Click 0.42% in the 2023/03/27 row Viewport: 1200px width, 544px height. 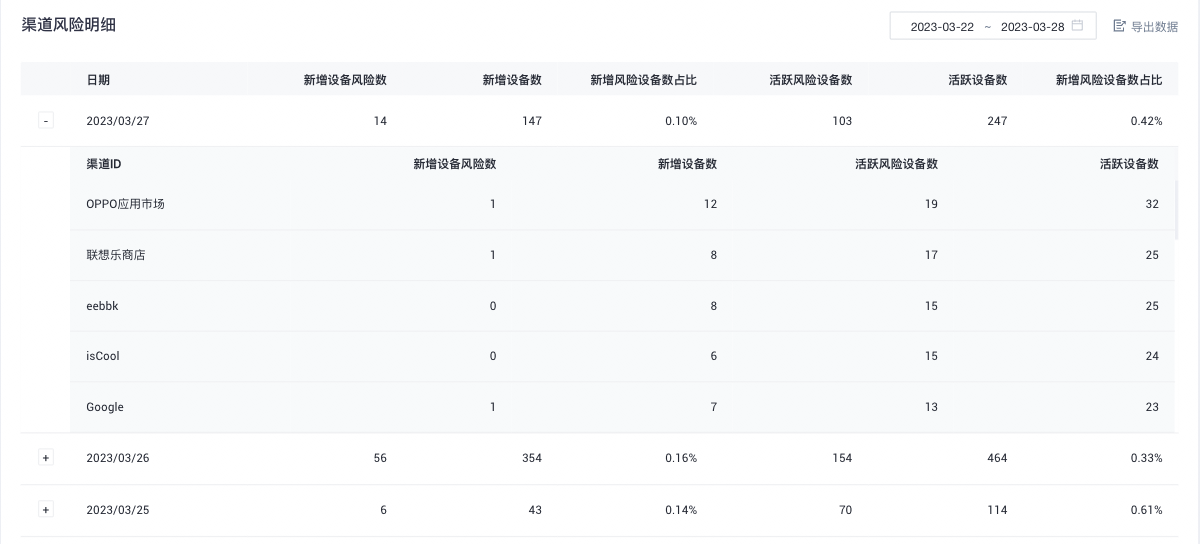pyautogui.click(x=1146, y=121)
